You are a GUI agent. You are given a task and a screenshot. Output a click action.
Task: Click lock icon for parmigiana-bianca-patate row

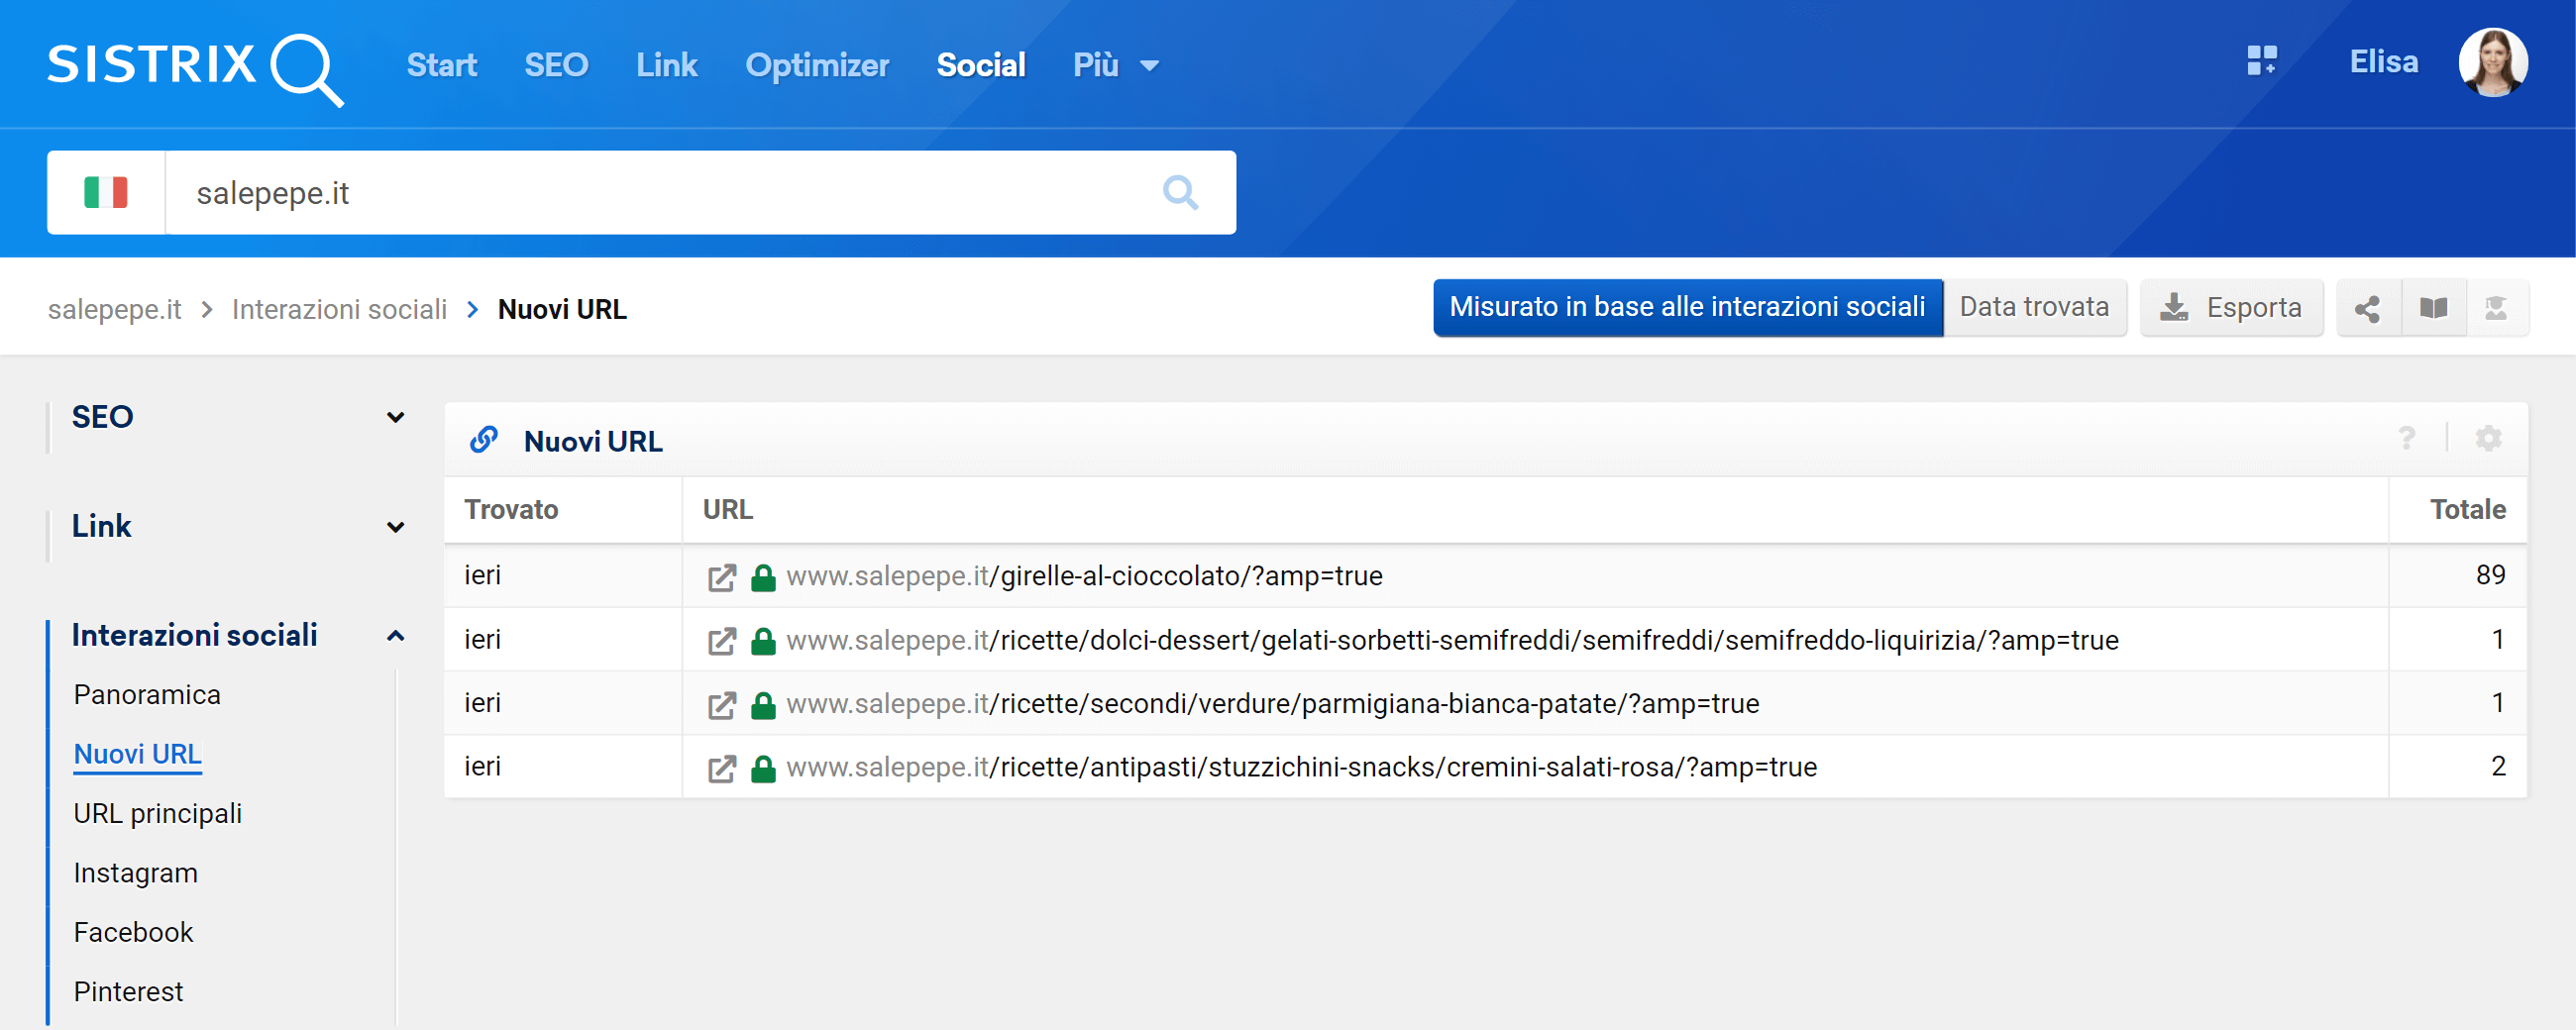click(x=763, y=705)
